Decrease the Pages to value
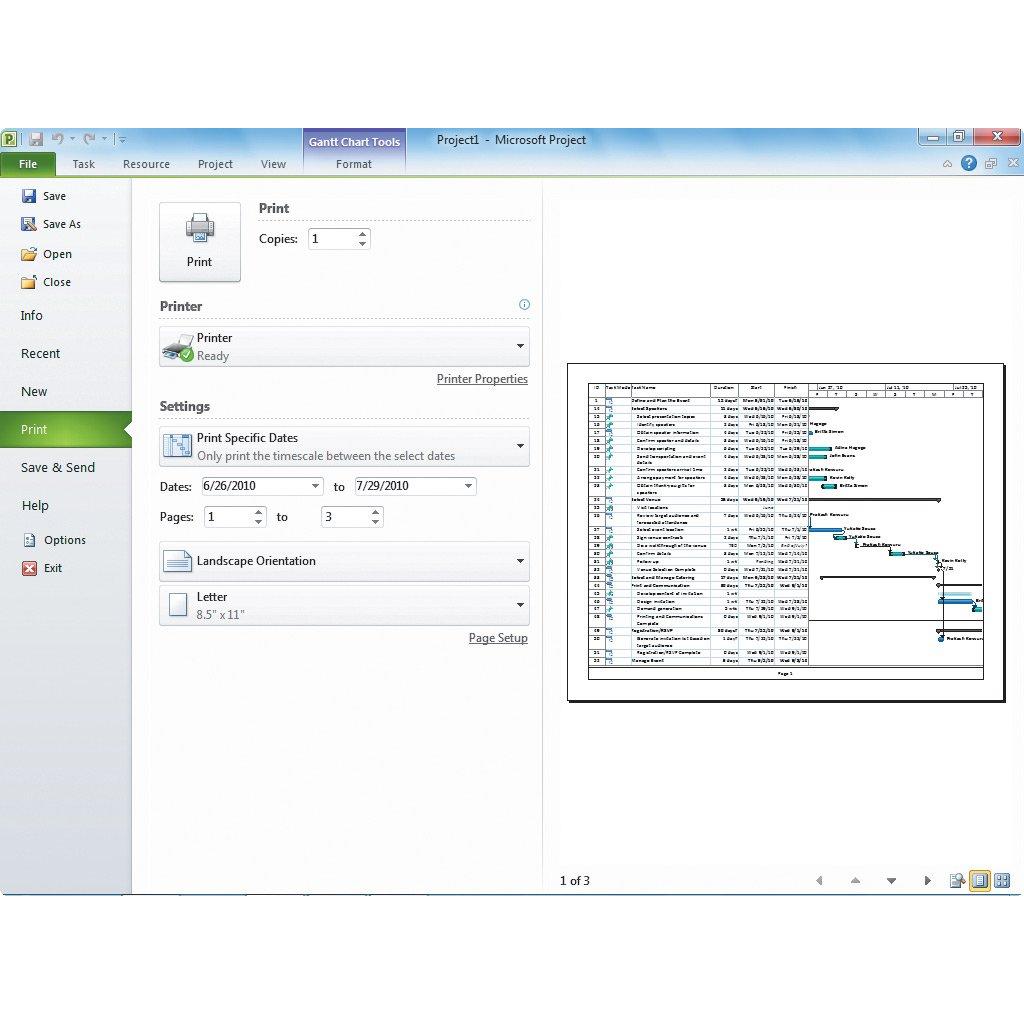Image resolution: width=1024 pixels, height=1024 pixels. pos(376,522)
